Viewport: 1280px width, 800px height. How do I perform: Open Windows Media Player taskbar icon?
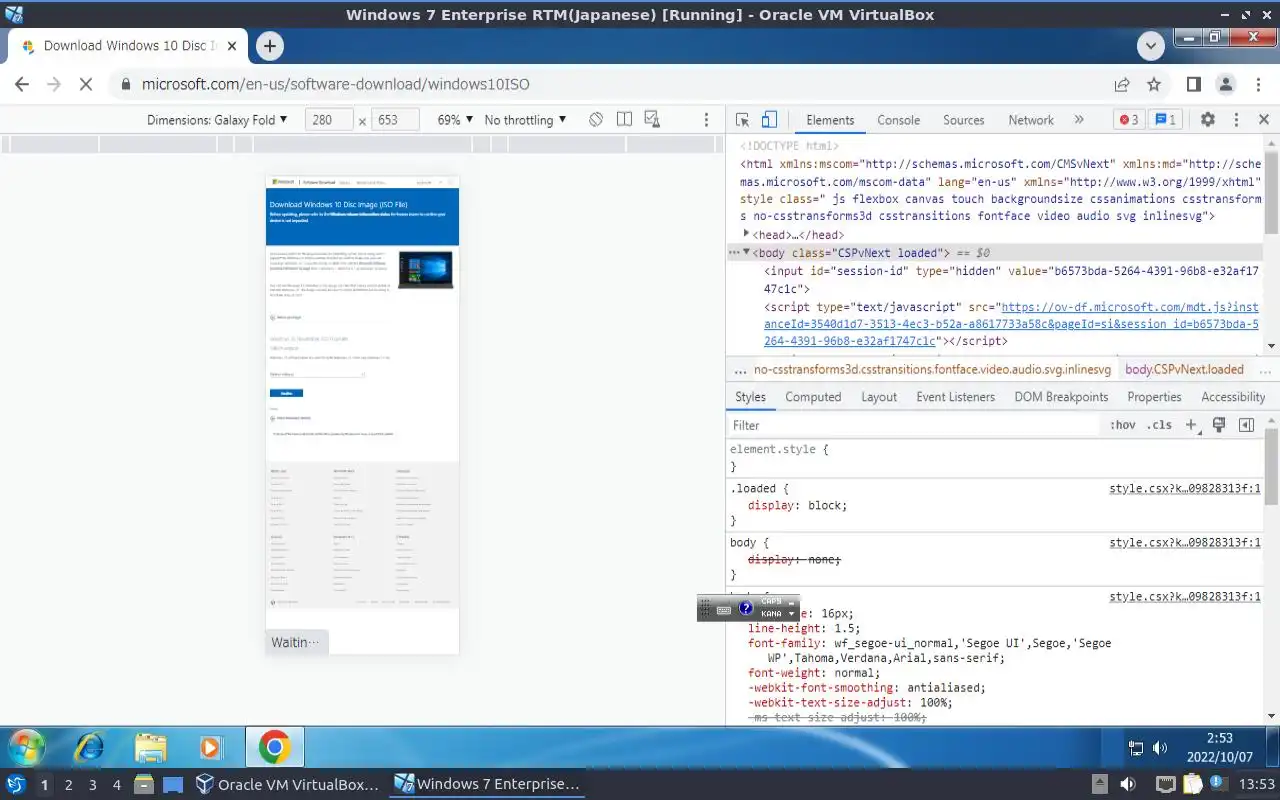tap(210, 747)
